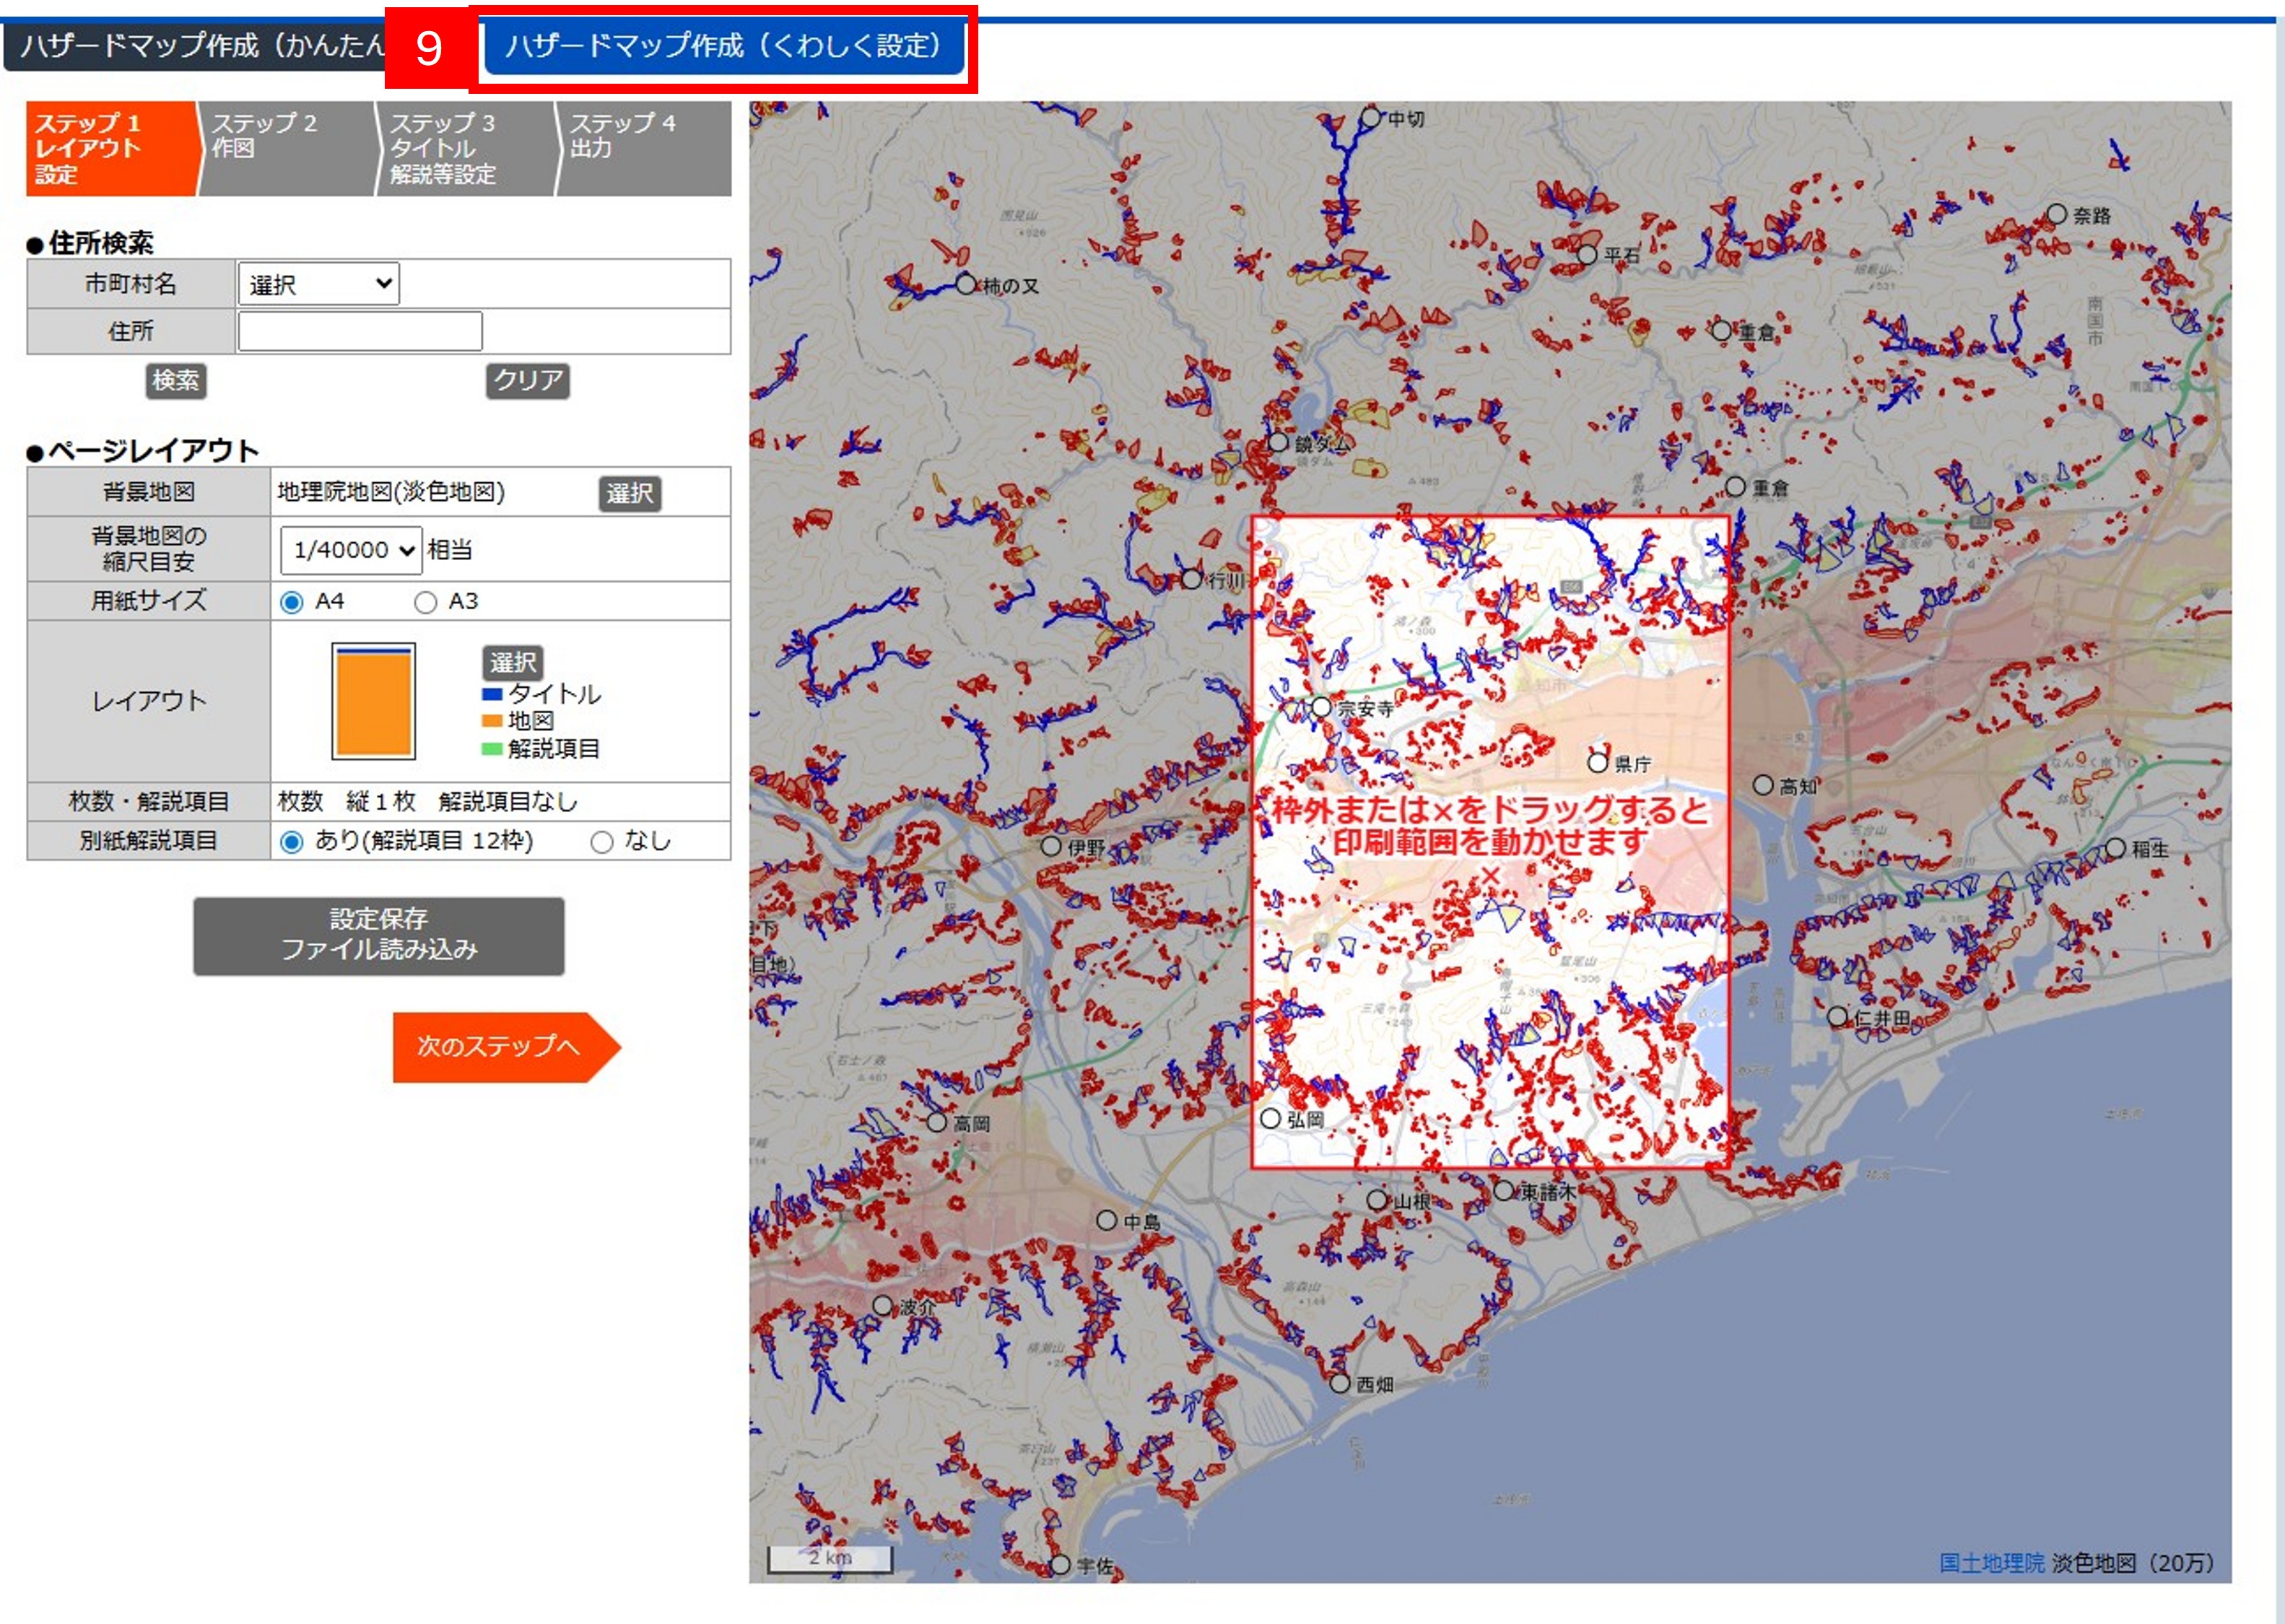The width and height of the screenshot is (2285, 1624).
Task: Click the 仁井田 location marker circle
Action: [1837, 1017]
